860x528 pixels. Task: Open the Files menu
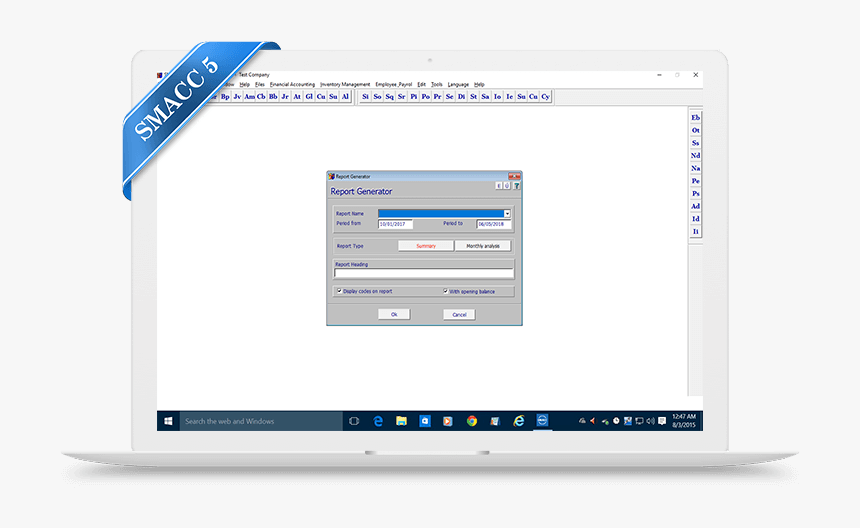pos(260,84)
